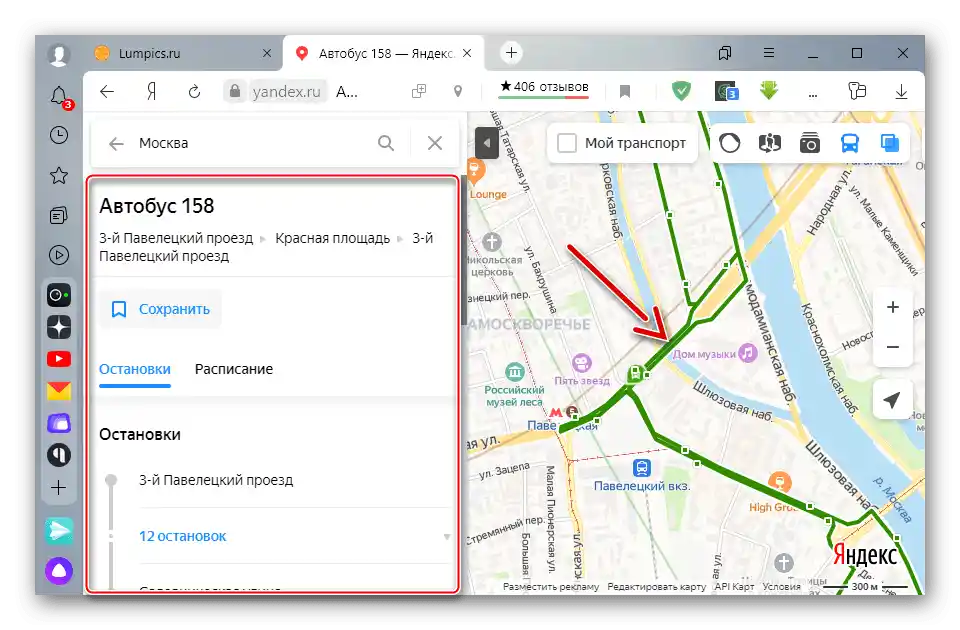The width and height of the screenshot is (960, 630).
Task: Open the green download arrow extension
Action: coord(769,91)
